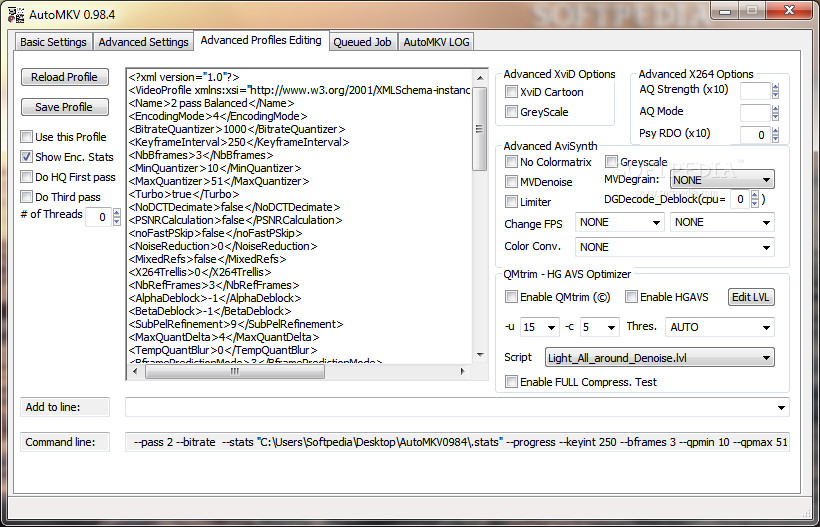
Task: Click the Save Profile button
Action: 64,107
